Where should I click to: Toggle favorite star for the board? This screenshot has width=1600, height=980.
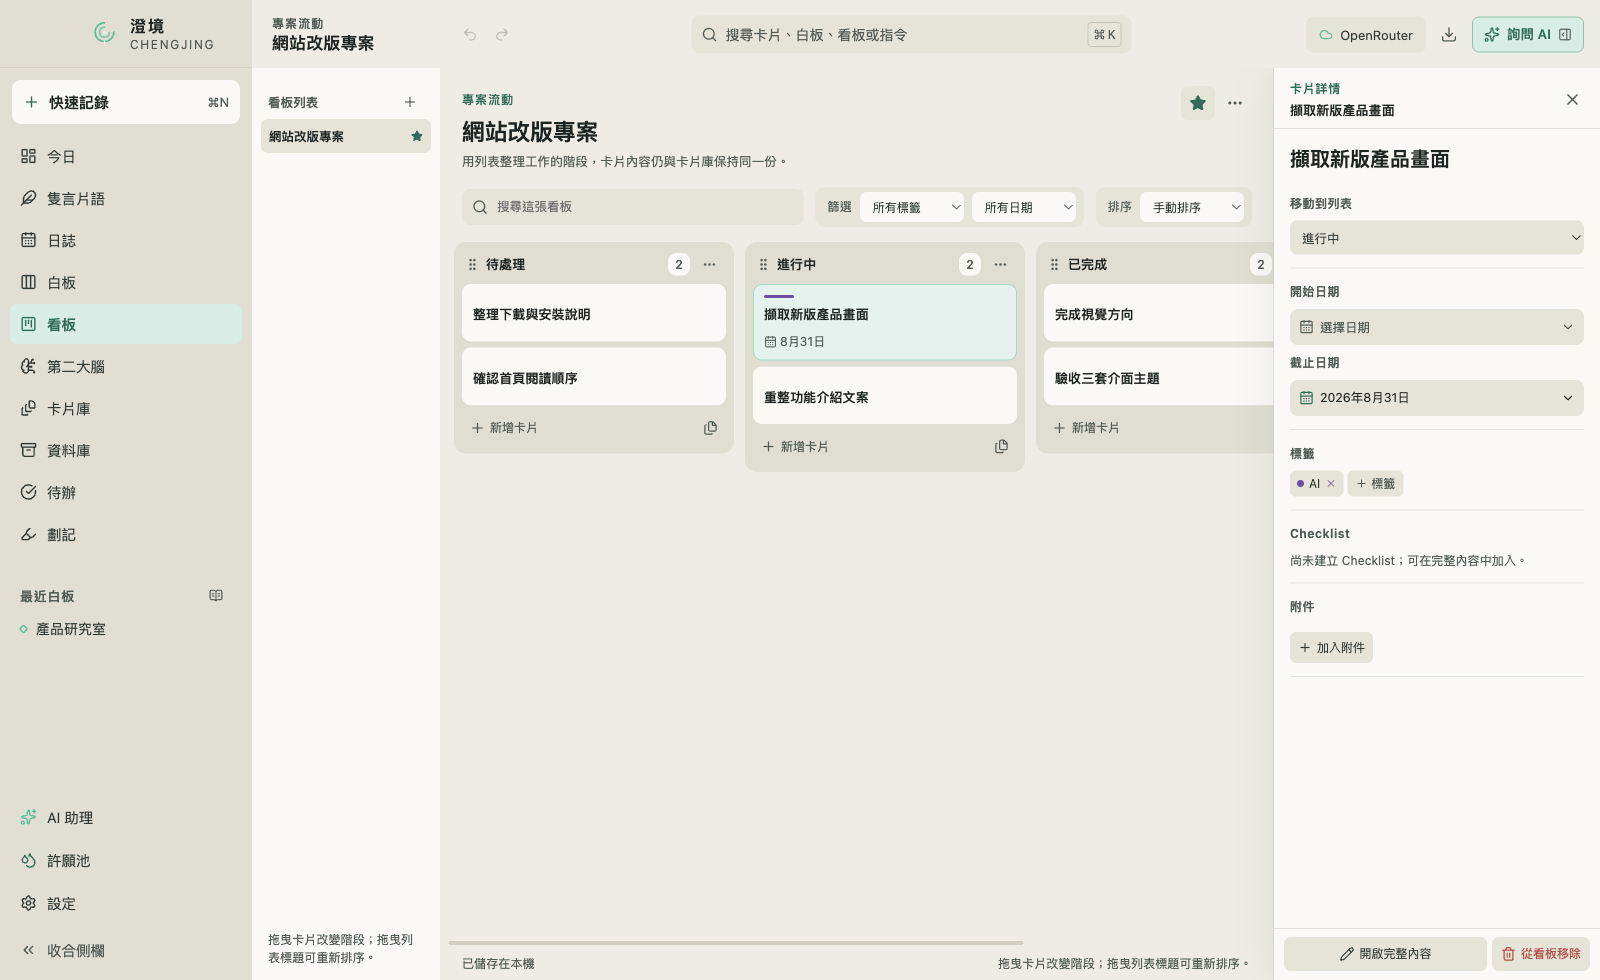(1198, 103)
